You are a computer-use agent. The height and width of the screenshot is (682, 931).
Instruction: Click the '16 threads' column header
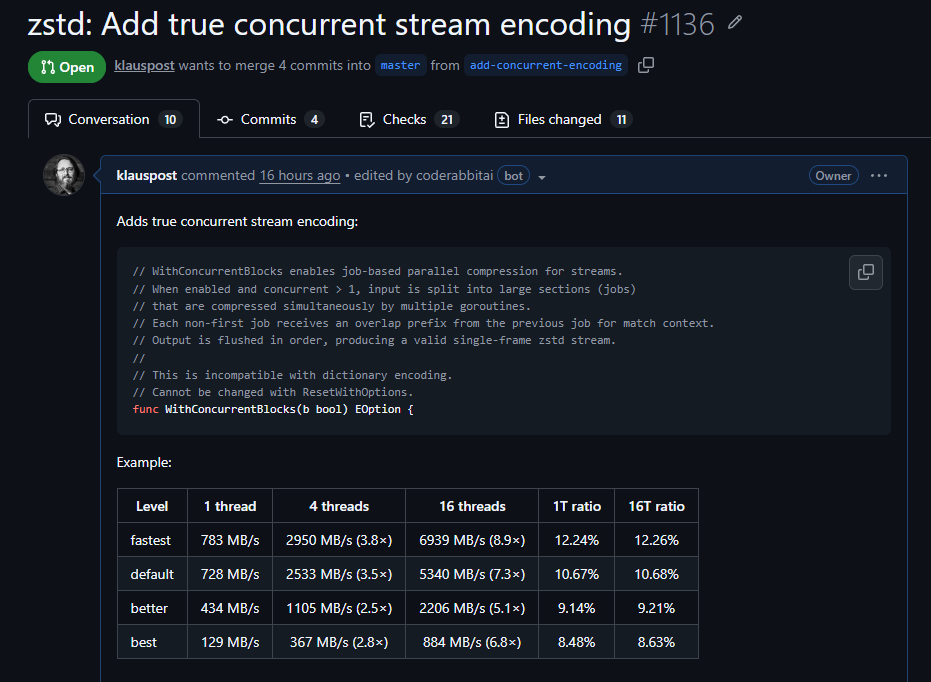[472, 506]
